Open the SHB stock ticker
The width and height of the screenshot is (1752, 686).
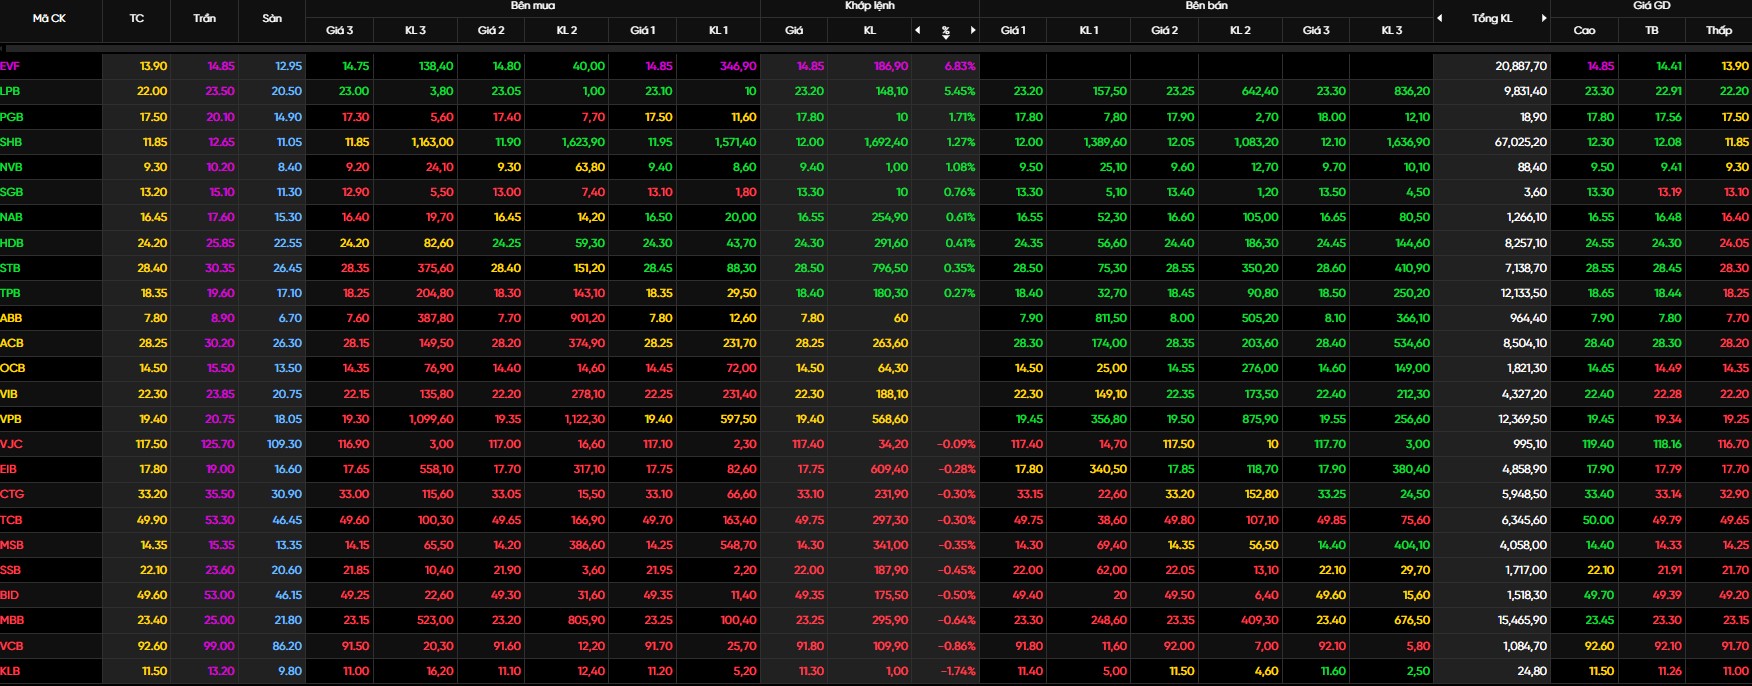click(x=11, y=142)
